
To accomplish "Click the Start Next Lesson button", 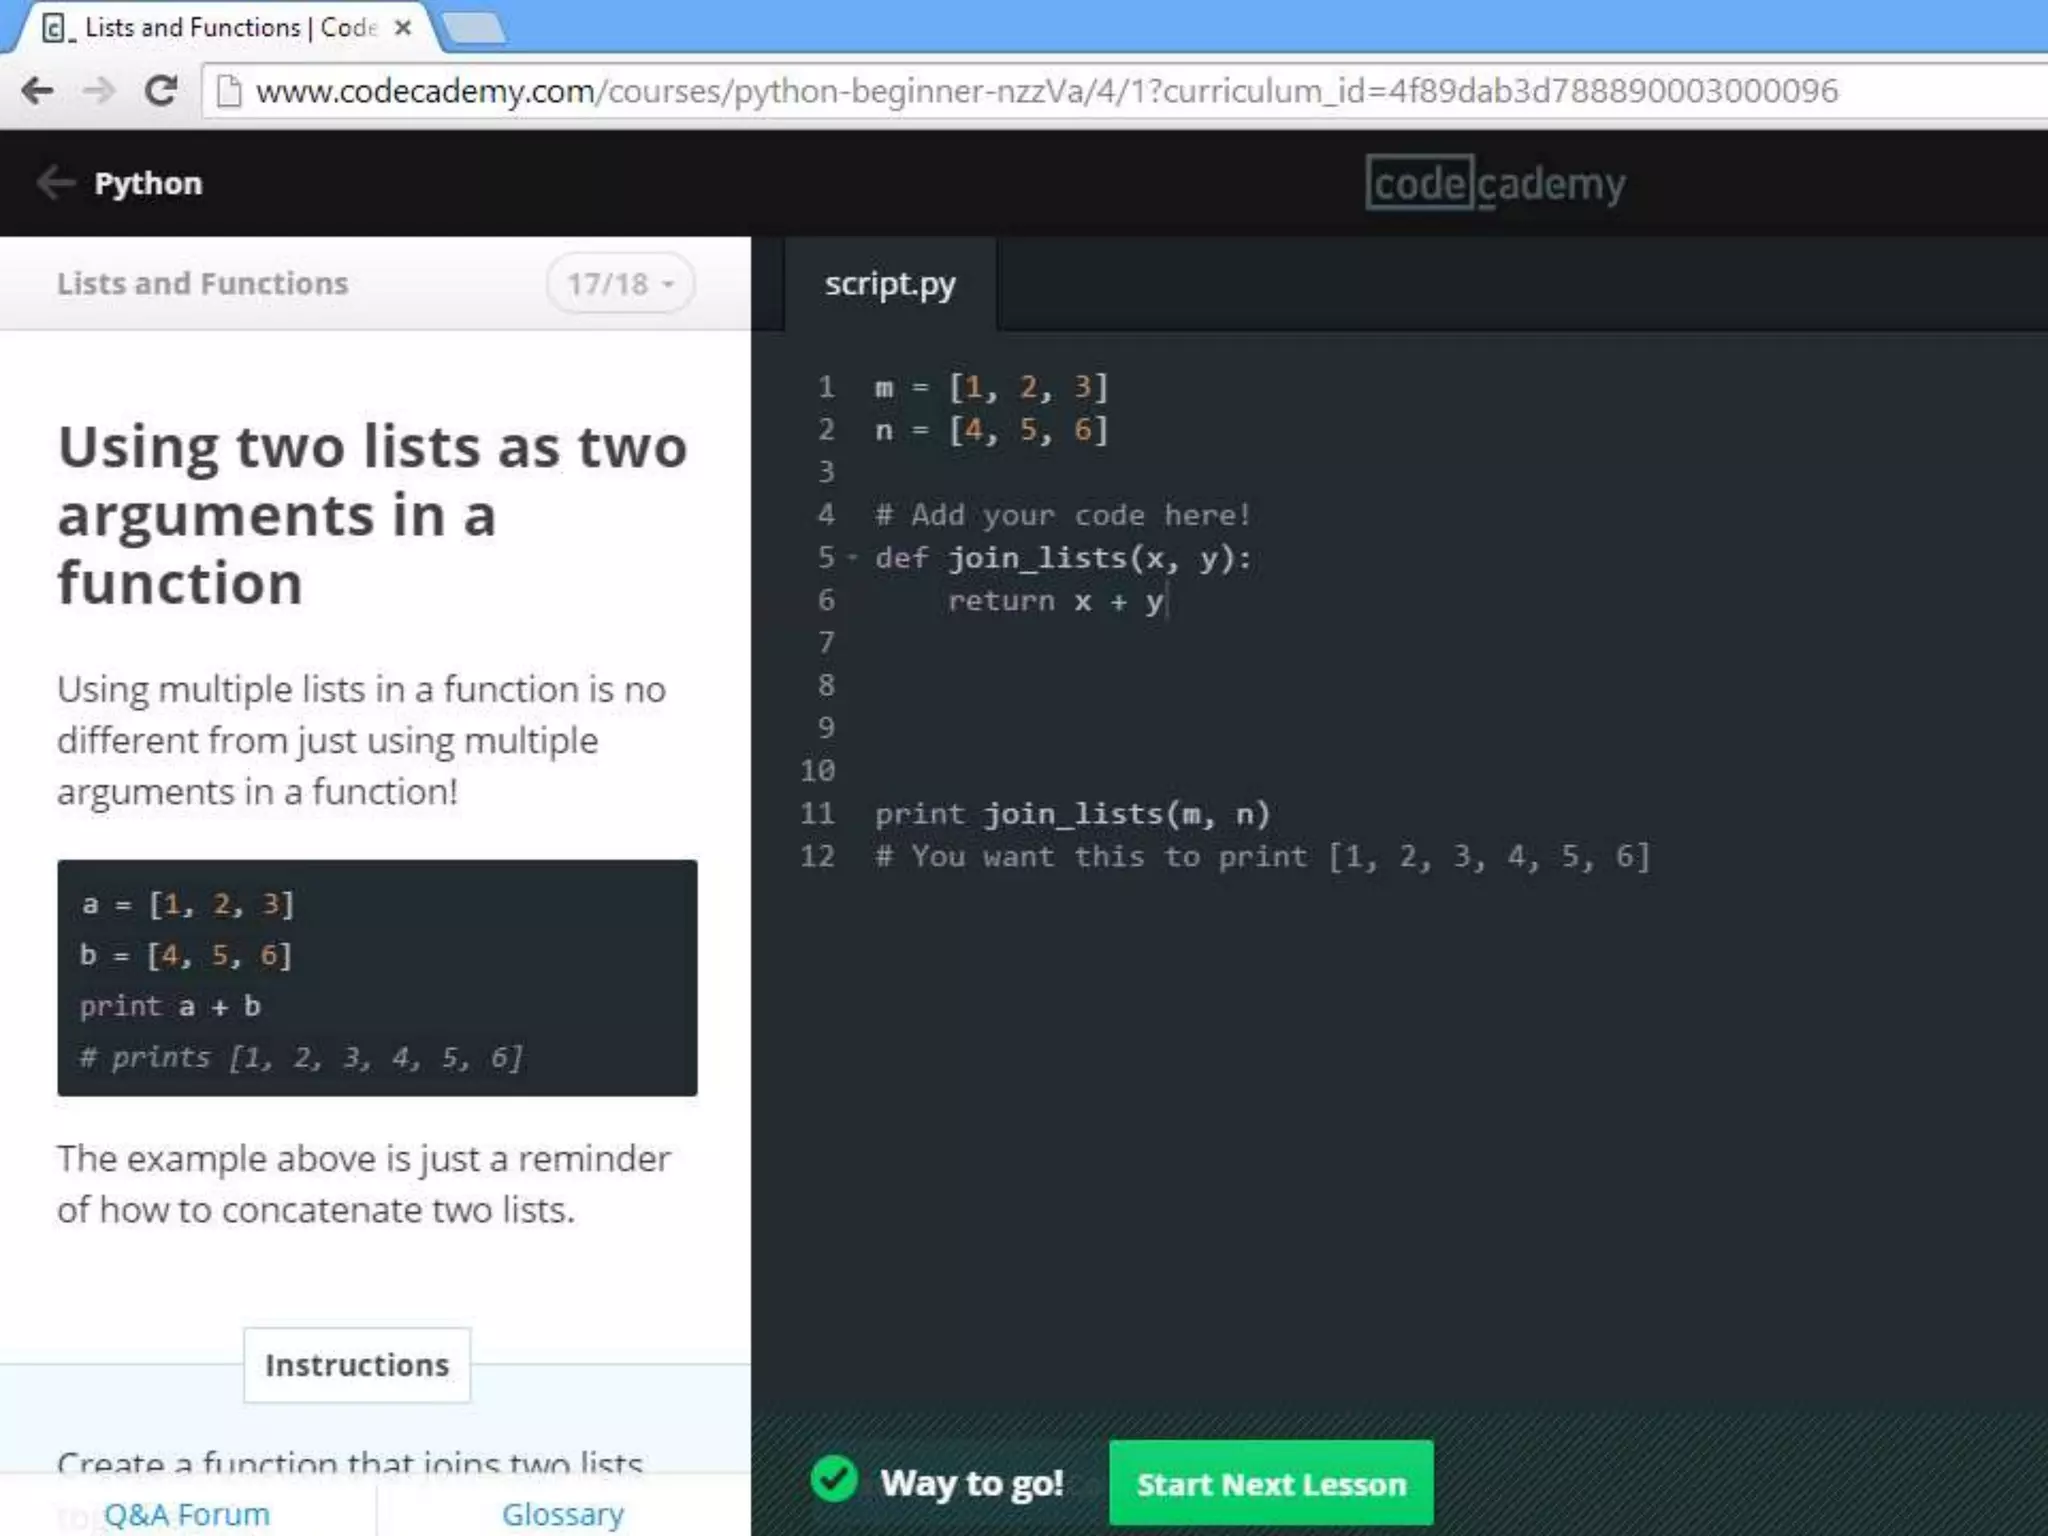I will [x=1271, y=1484].
